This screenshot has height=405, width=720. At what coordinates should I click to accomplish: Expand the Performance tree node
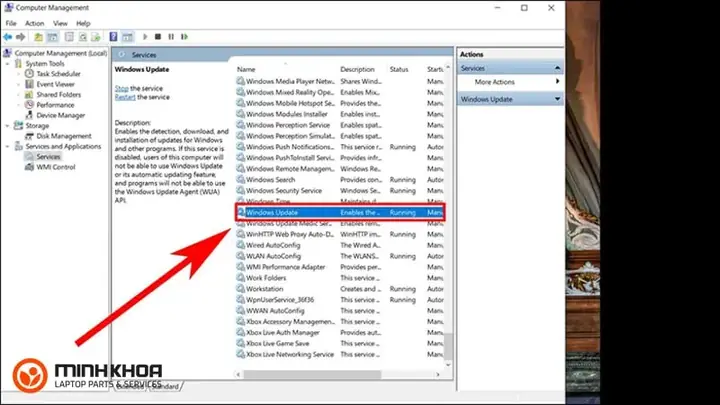pyautogui.click(x=18, y=105)
